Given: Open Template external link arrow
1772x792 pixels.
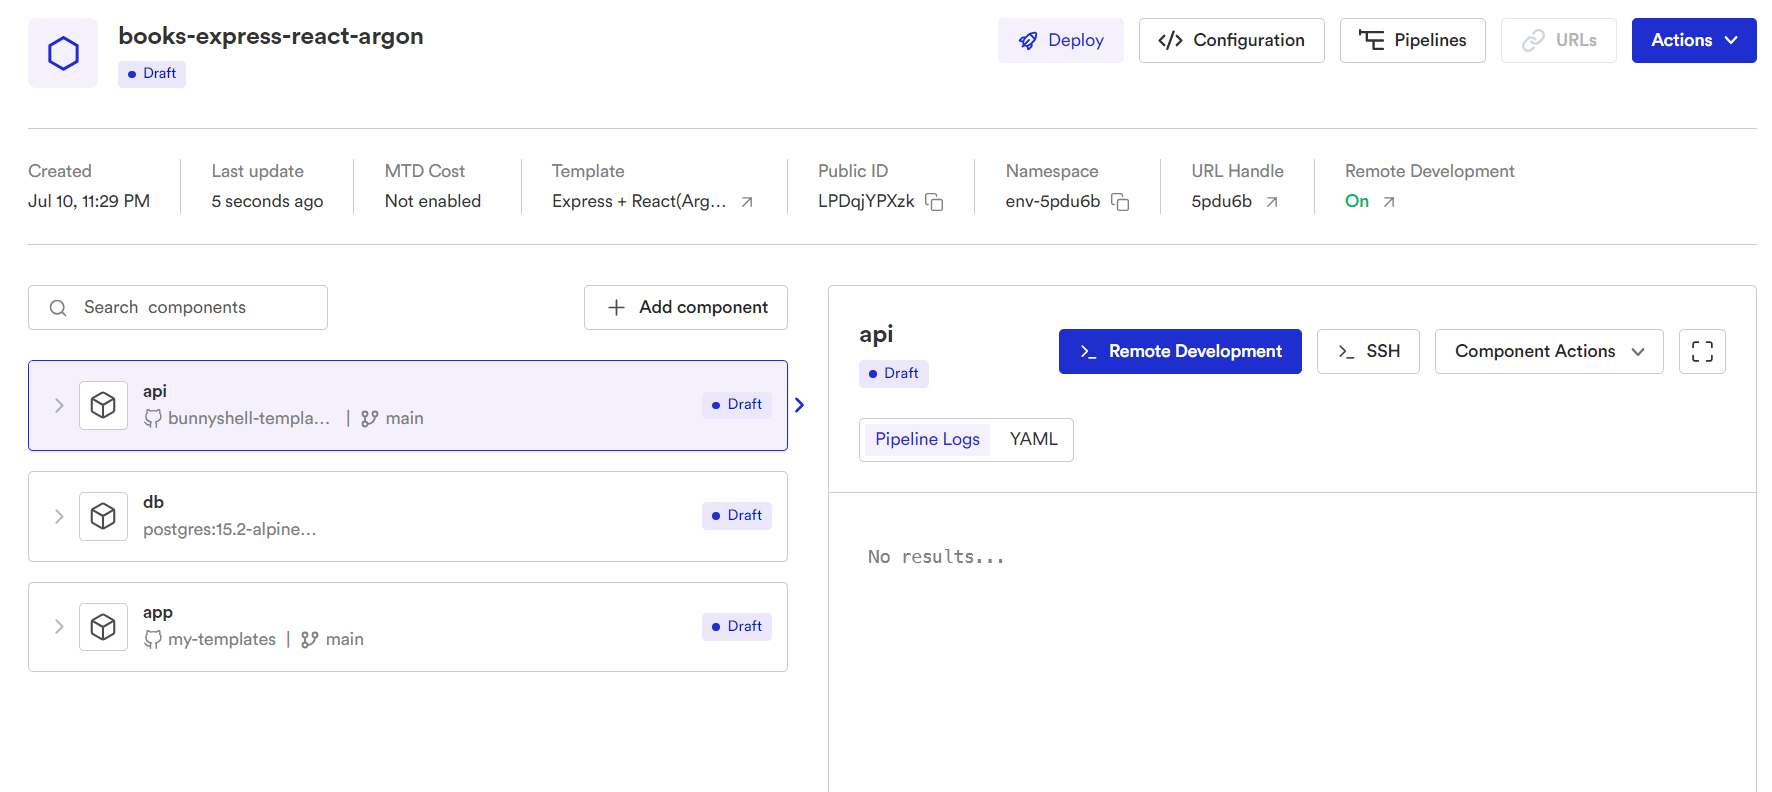Looking at the screenshot, I should tap(747, 202).
